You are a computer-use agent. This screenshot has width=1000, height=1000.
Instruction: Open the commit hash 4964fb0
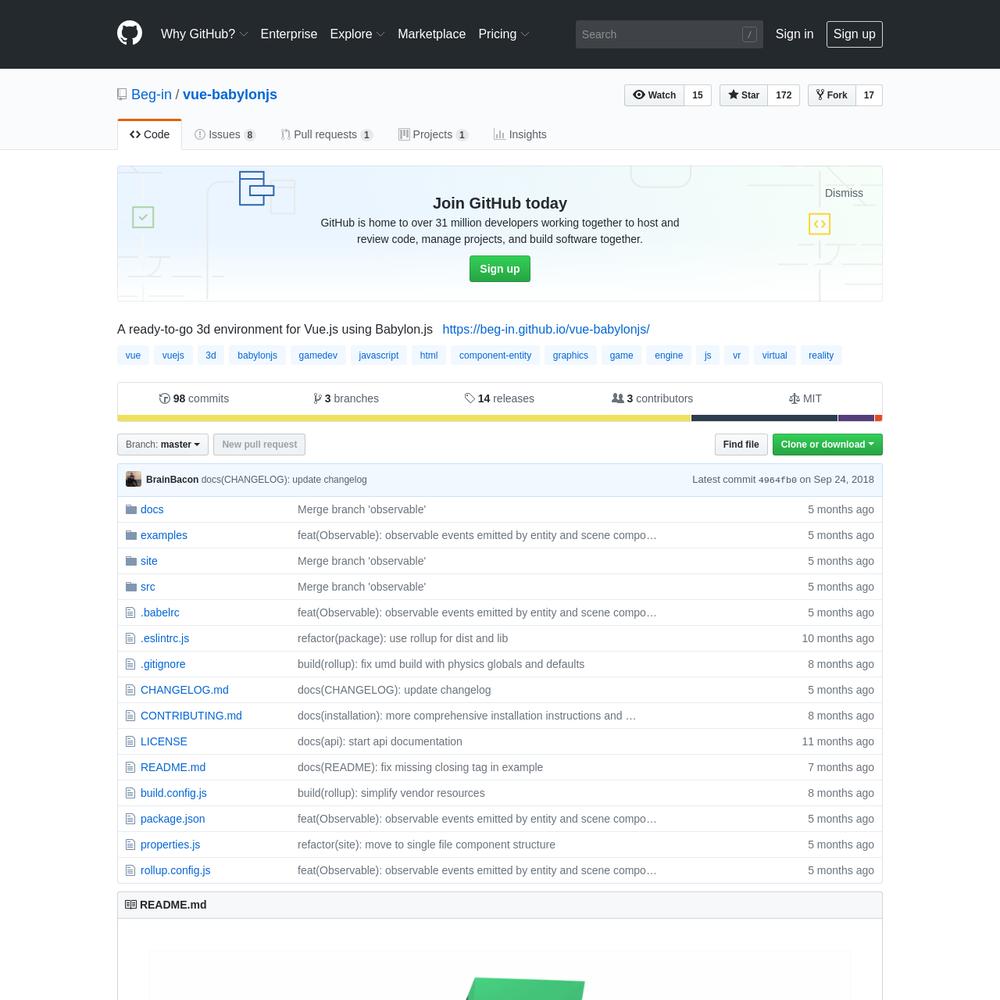777,480
